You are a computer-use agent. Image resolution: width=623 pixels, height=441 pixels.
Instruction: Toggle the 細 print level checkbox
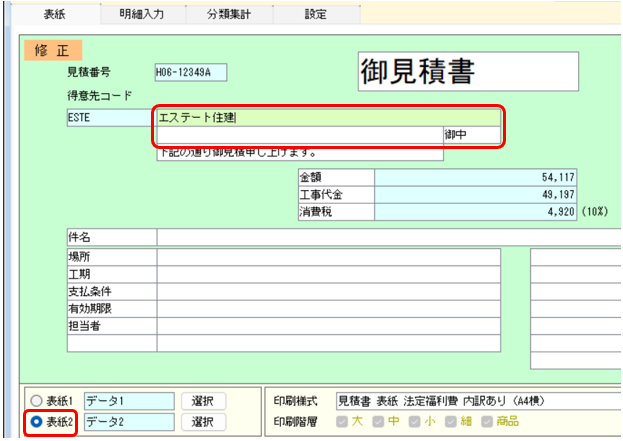click(x=450, y=422)
